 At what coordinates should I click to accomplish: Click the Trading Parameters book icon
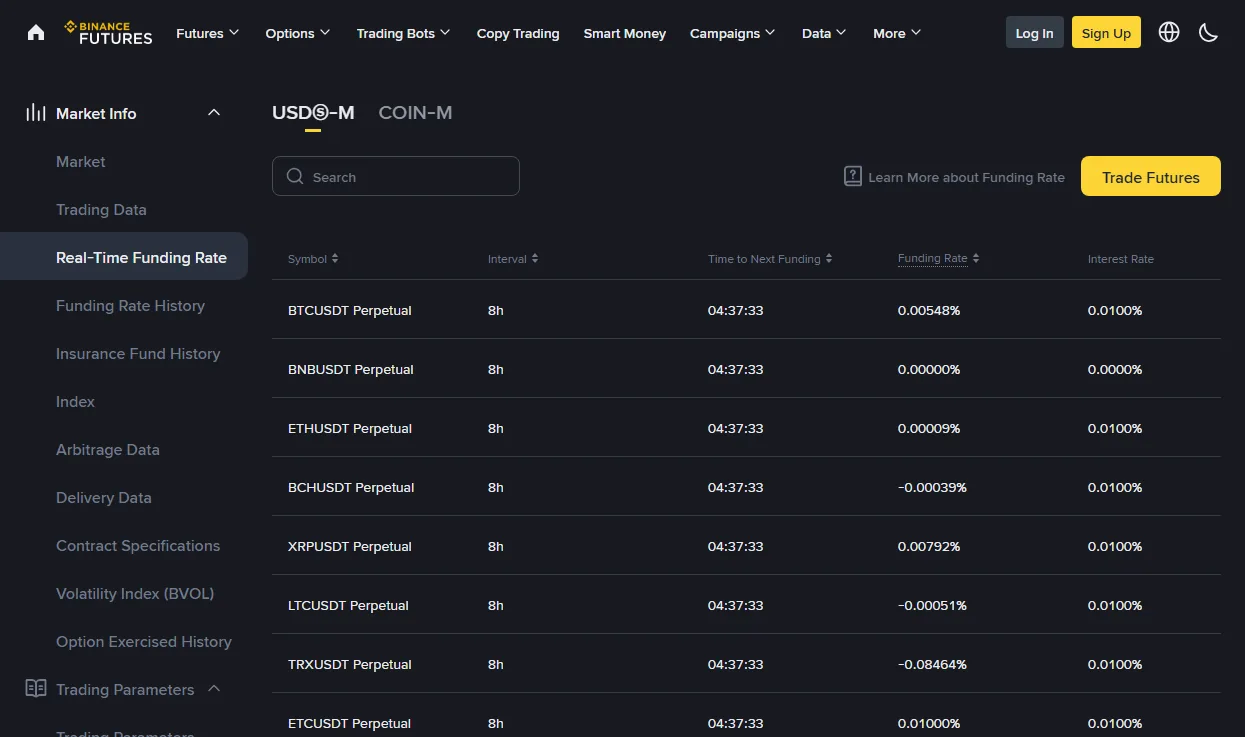[36, 689]
